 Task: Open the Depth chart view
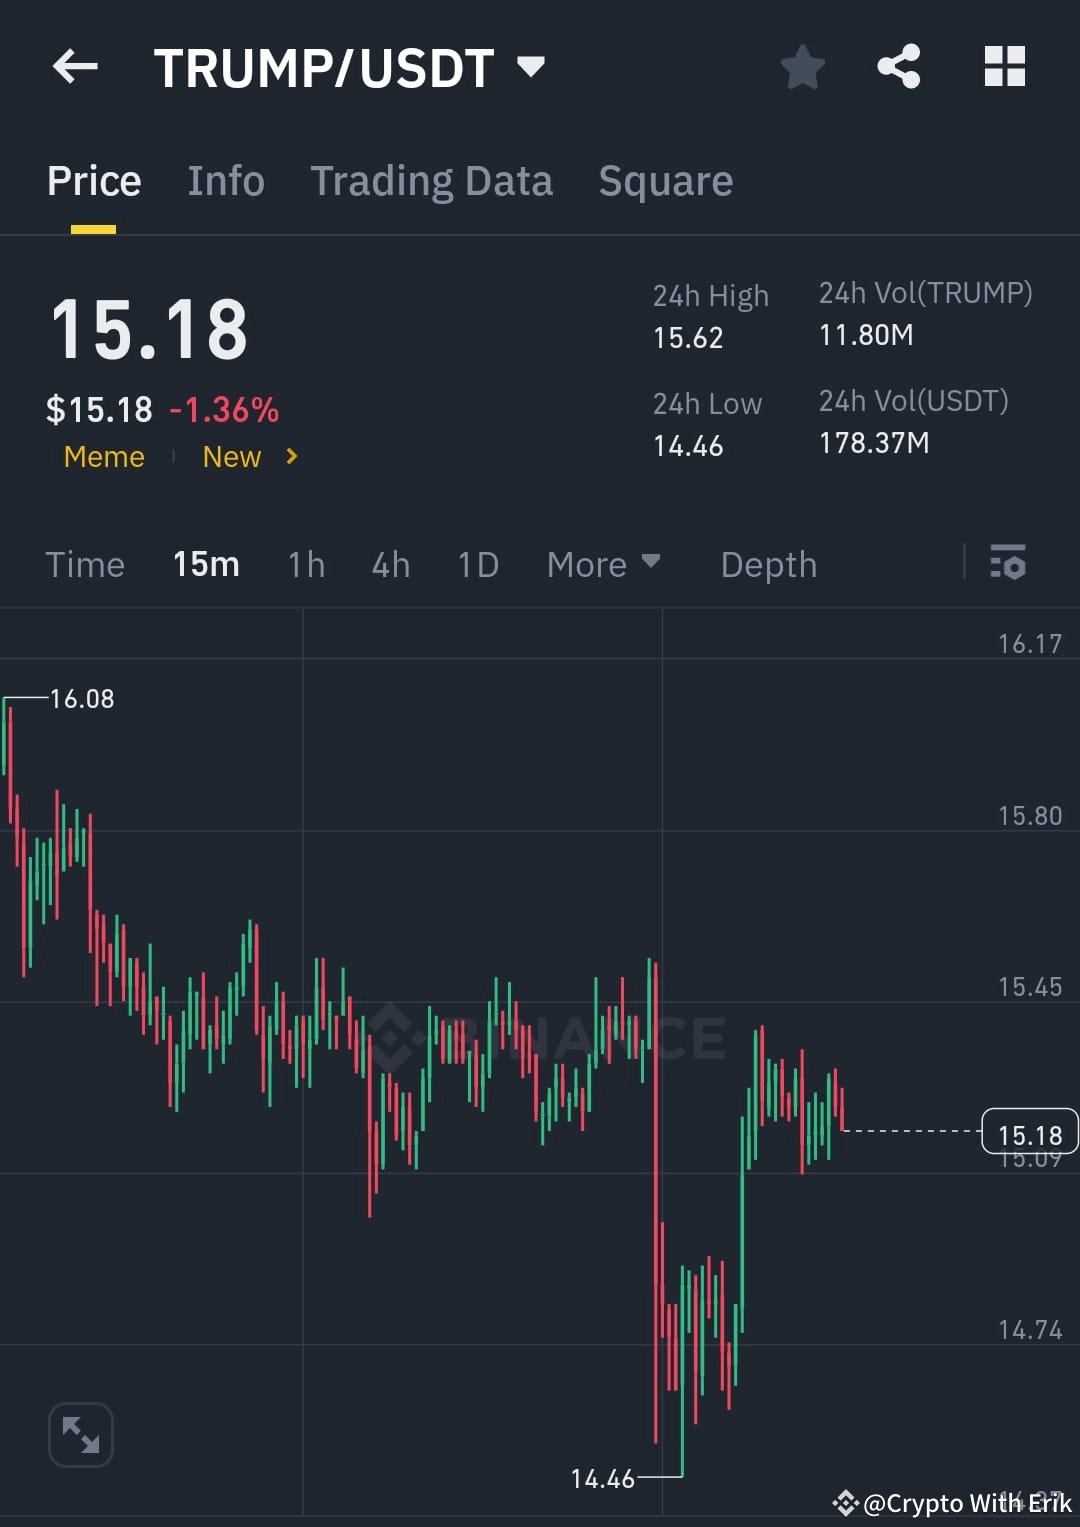click(768, 564)
